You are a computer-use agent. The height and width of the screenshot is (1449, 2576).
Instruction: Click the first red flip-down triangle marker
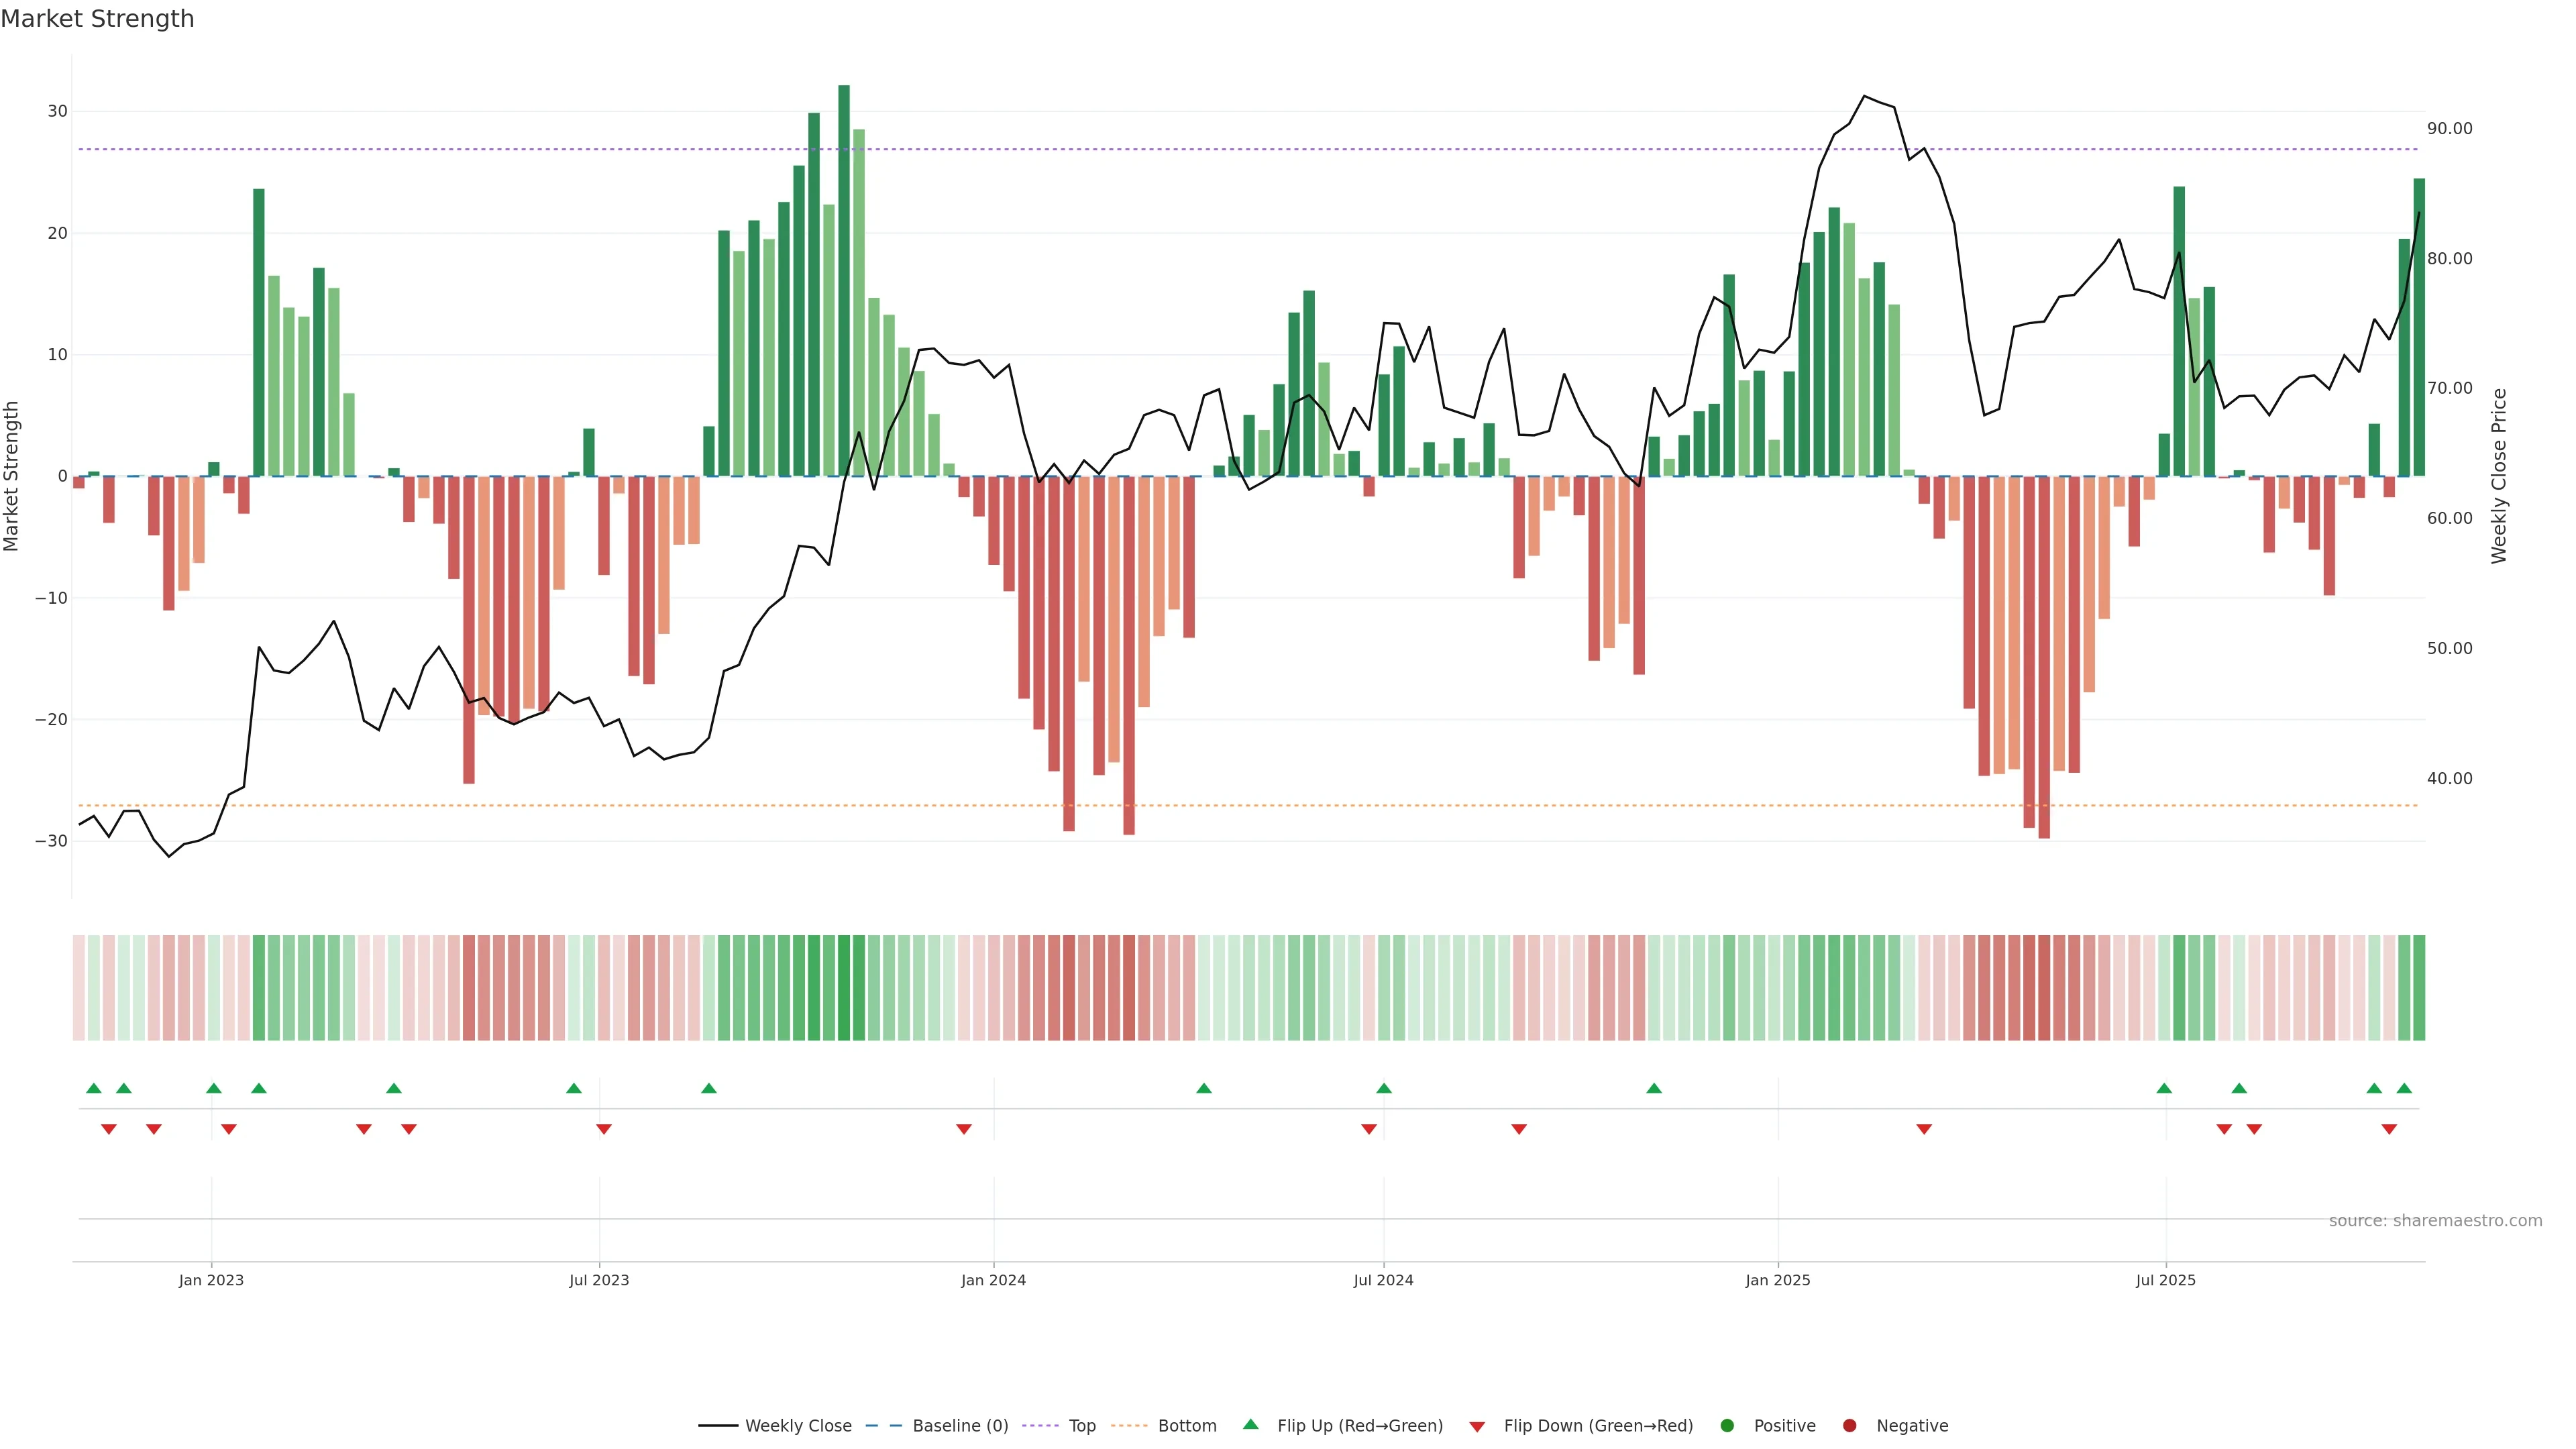[109, 1129]
